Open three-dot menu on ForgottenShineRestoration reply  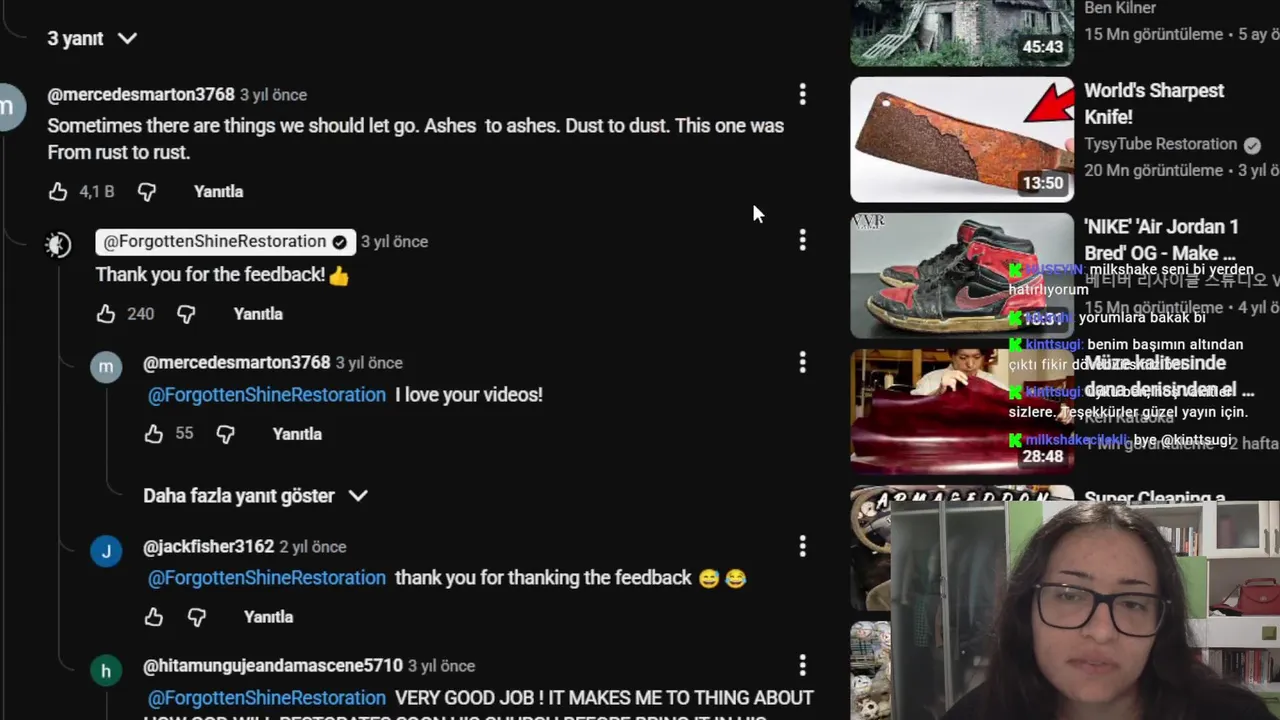(802, 240)
